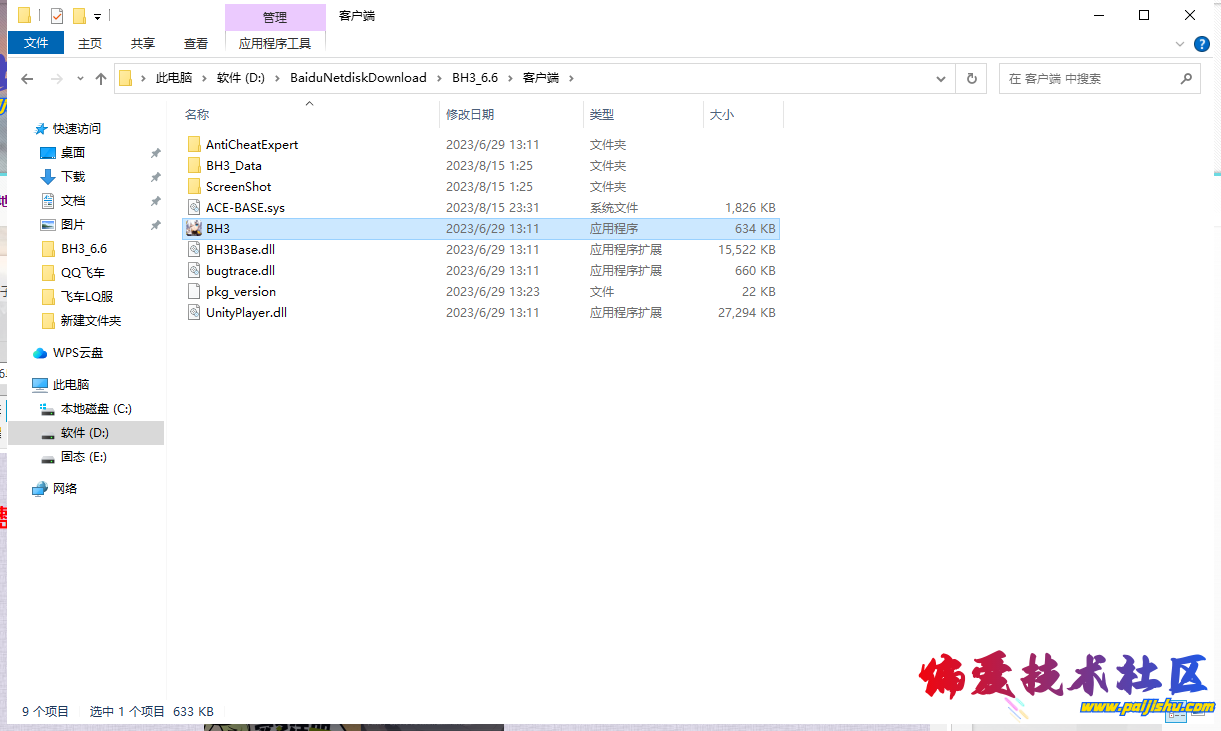The height and width of the screenshot is (731, 1221).
Task: Select the 管理 contextual tab
Action: (x=275, y=17)
